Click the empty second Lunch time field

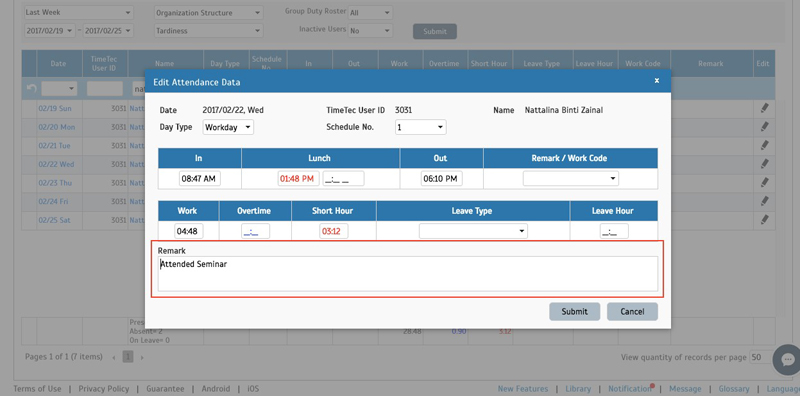click(343, 179)
